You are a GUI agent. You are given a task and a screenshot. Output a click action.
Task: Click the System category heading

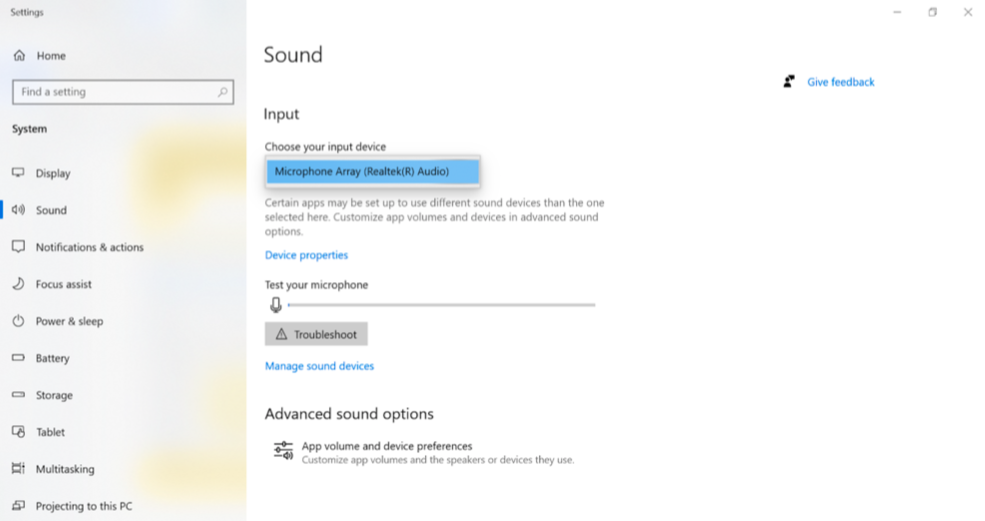pos(30,129)
